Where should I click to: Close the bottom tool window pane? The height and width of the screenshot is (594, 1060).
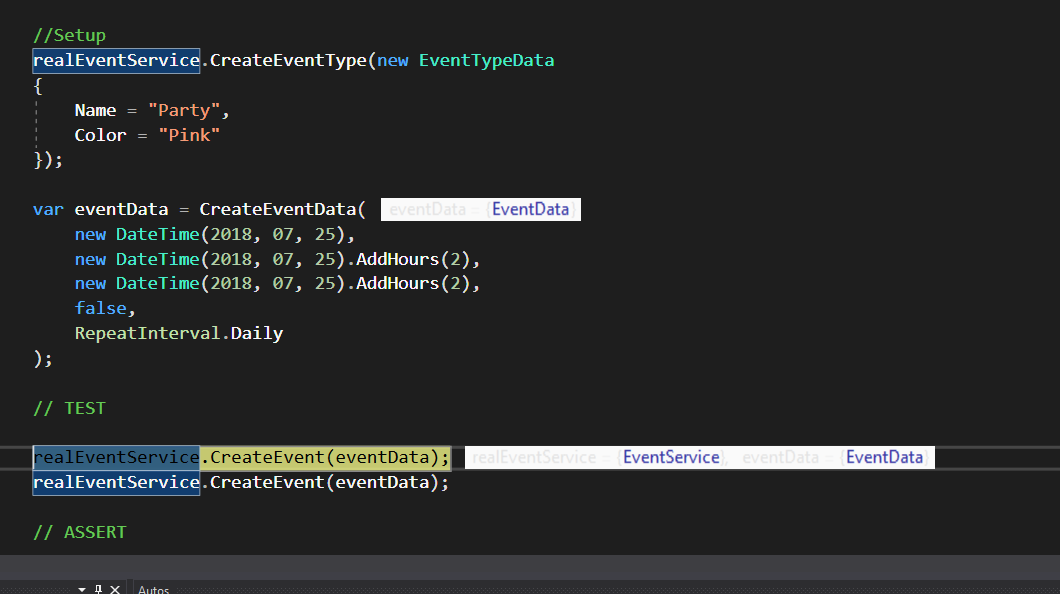[x=115, y=589]
